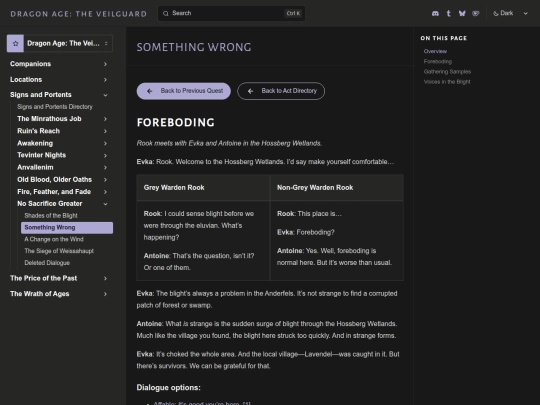Click the Search input field

click(x=231, y=13)
